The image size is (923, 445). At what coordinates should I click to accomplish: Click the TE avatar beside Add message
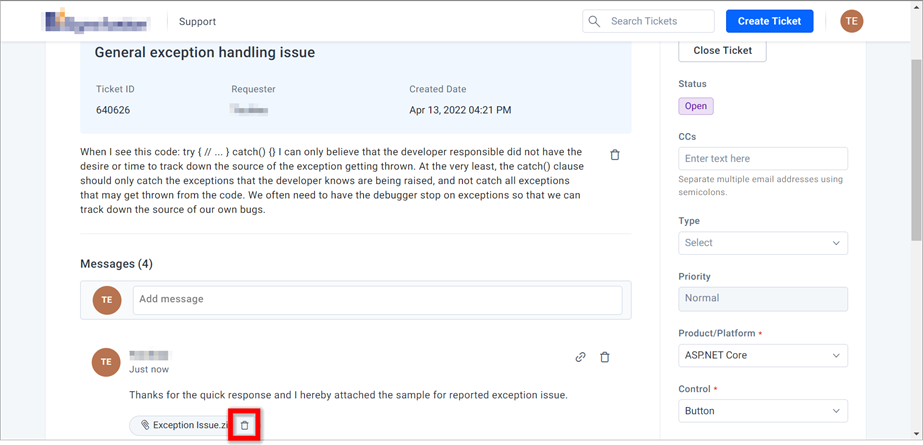pos(107,300)
